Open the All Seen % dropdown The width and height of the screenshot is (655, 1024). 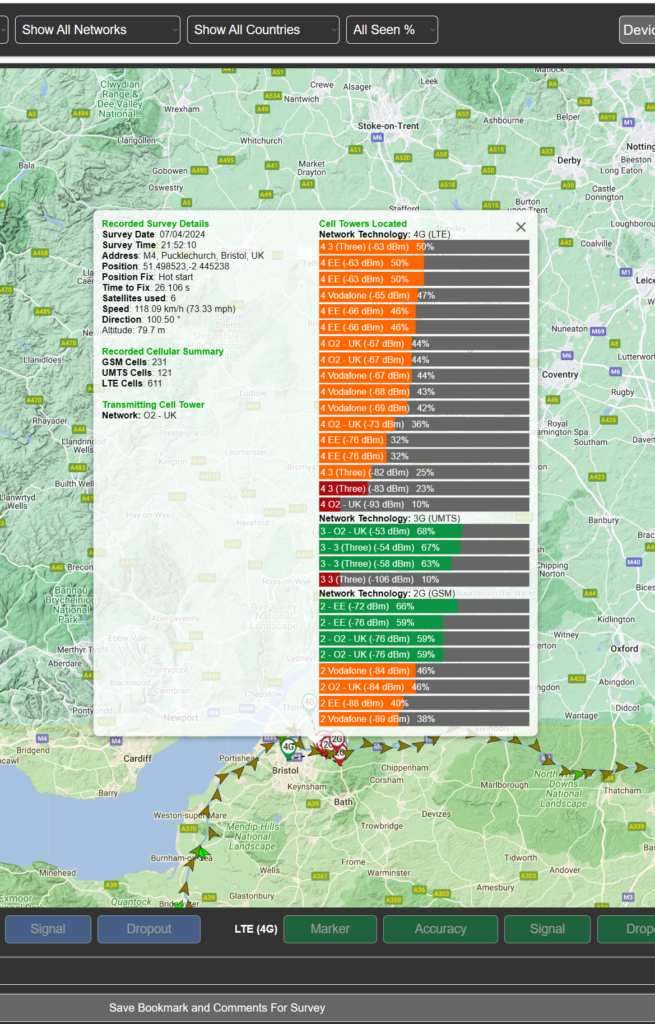coord(392,29)
